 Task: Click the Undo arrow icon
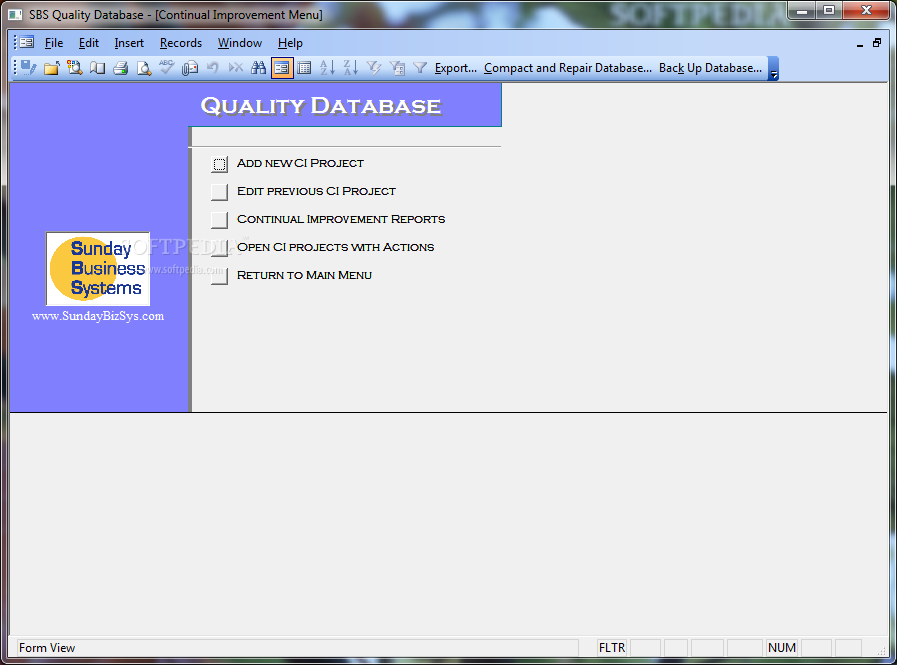pyautogui.click(x=212, y=68)
